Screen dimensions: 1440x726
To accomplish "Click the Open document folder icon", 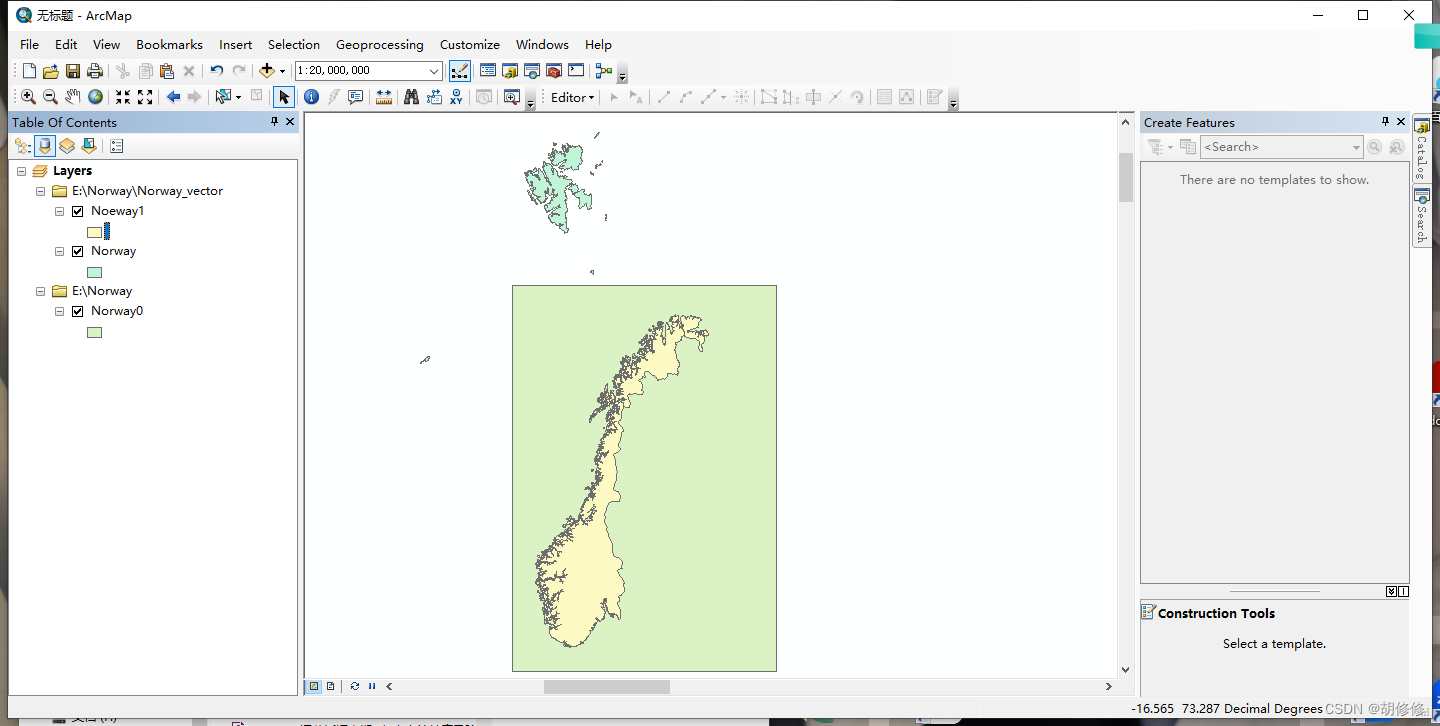I will pos(51,71).
